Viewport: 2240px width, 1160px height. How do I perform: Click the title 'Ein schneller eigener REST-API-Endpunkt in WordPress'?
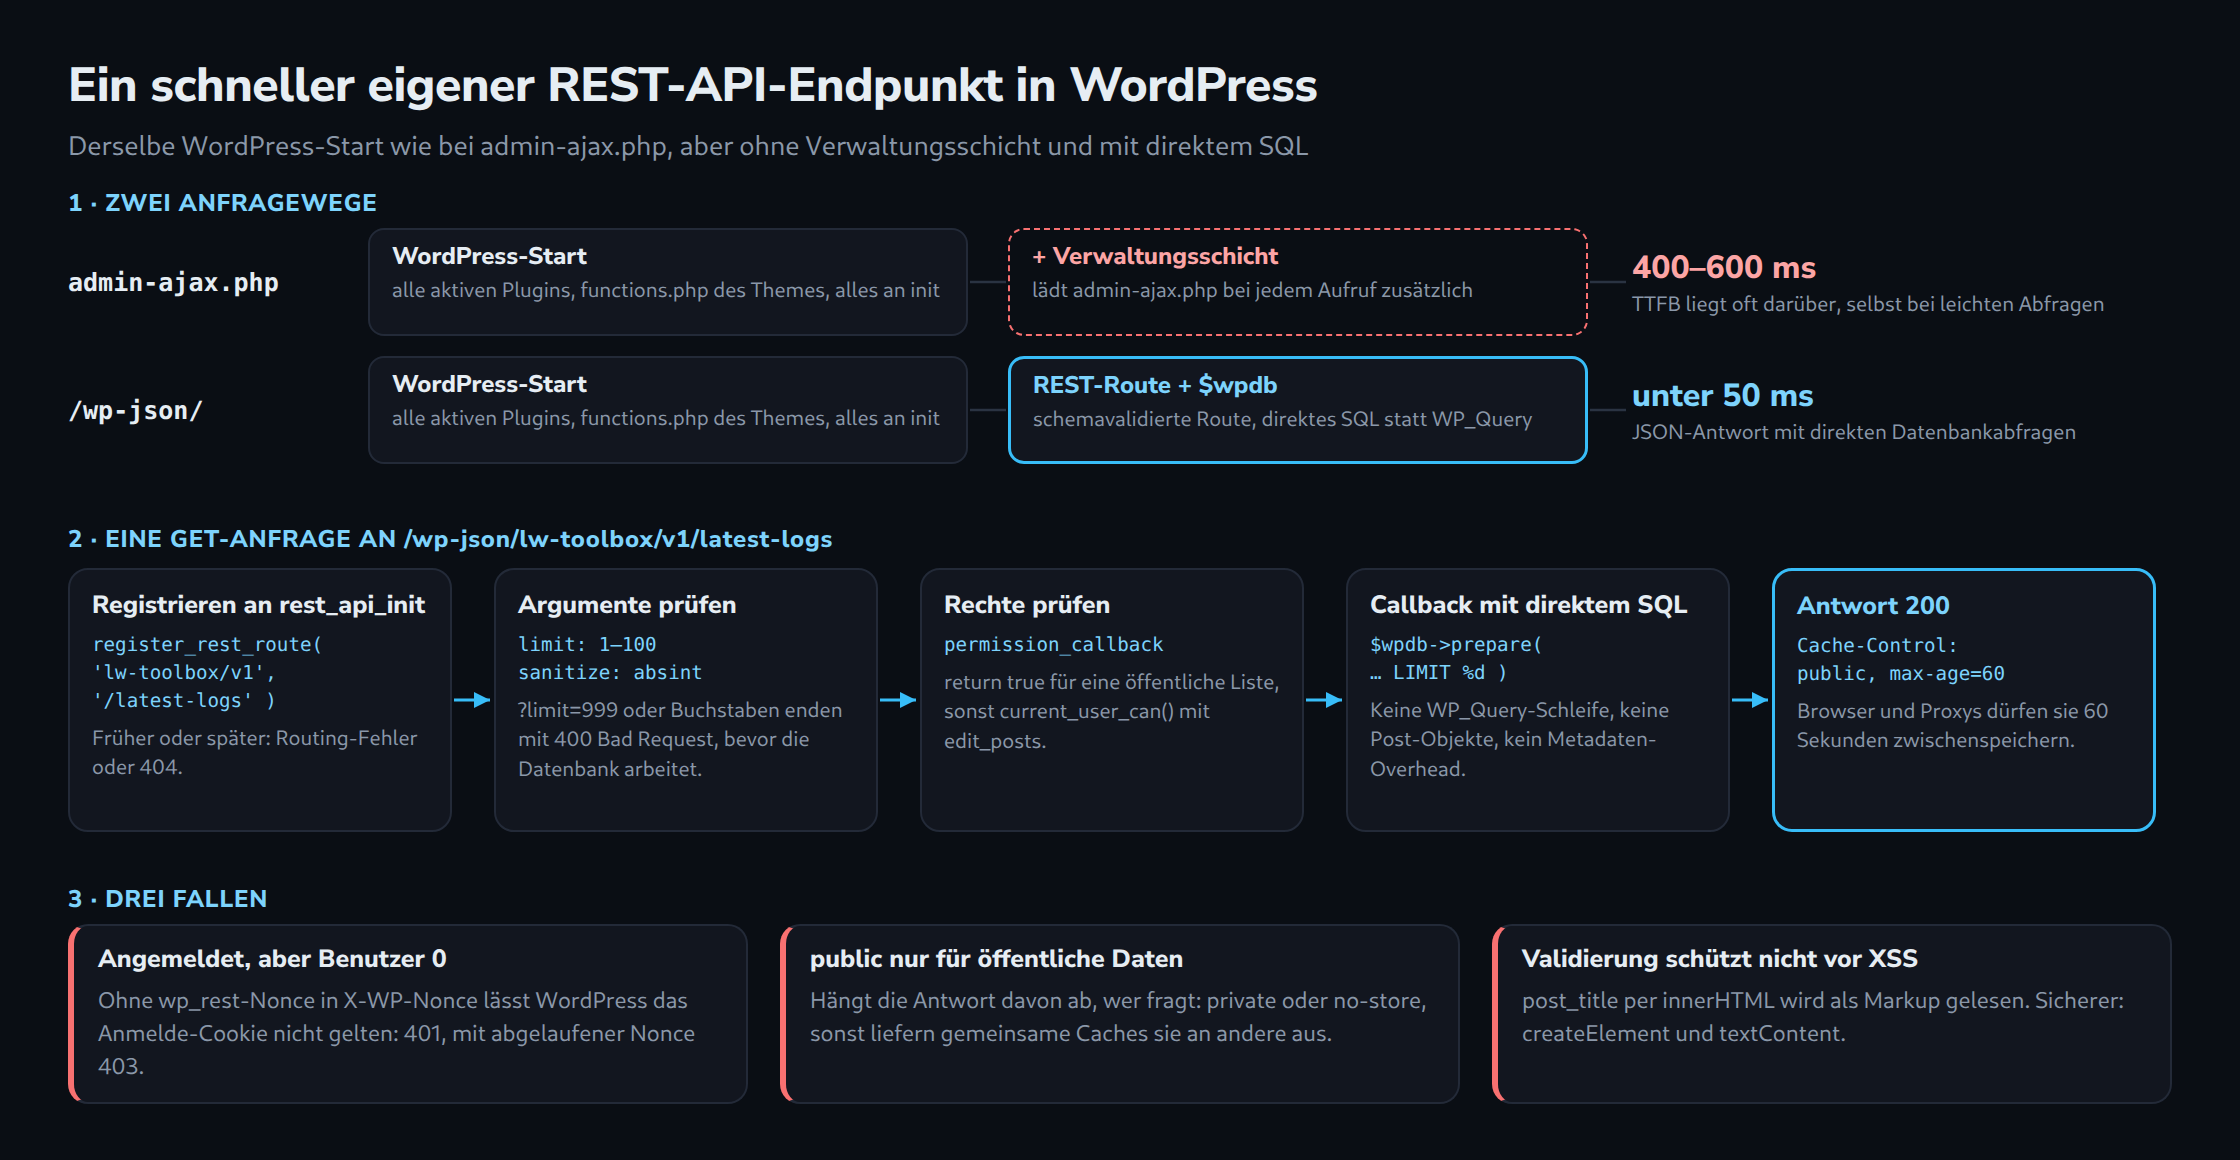point(692,85)
